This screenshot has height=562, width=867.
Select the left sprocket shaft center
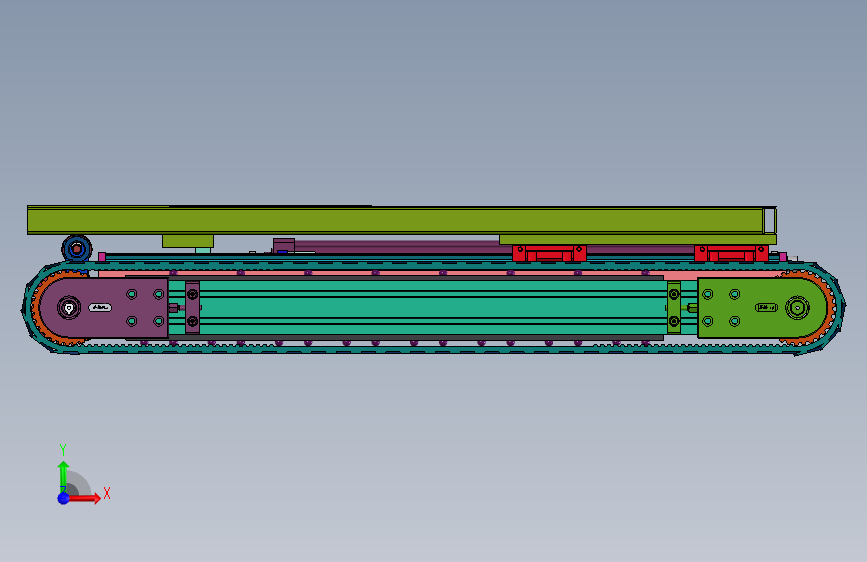tap(69, 308)
